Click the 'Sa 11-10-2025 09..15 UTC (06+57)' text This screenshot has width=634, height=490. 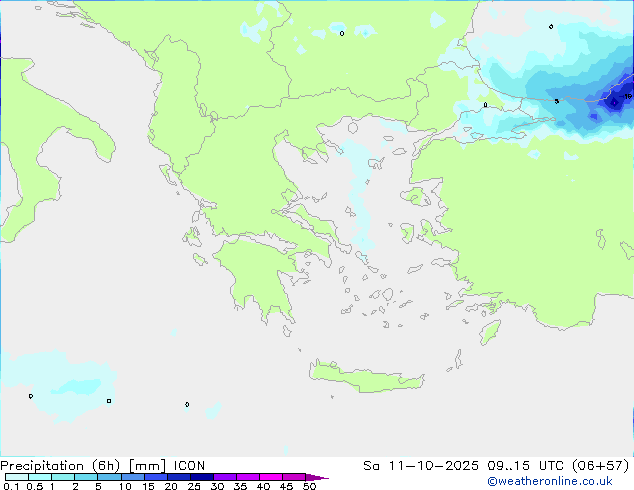click(496, 466)
